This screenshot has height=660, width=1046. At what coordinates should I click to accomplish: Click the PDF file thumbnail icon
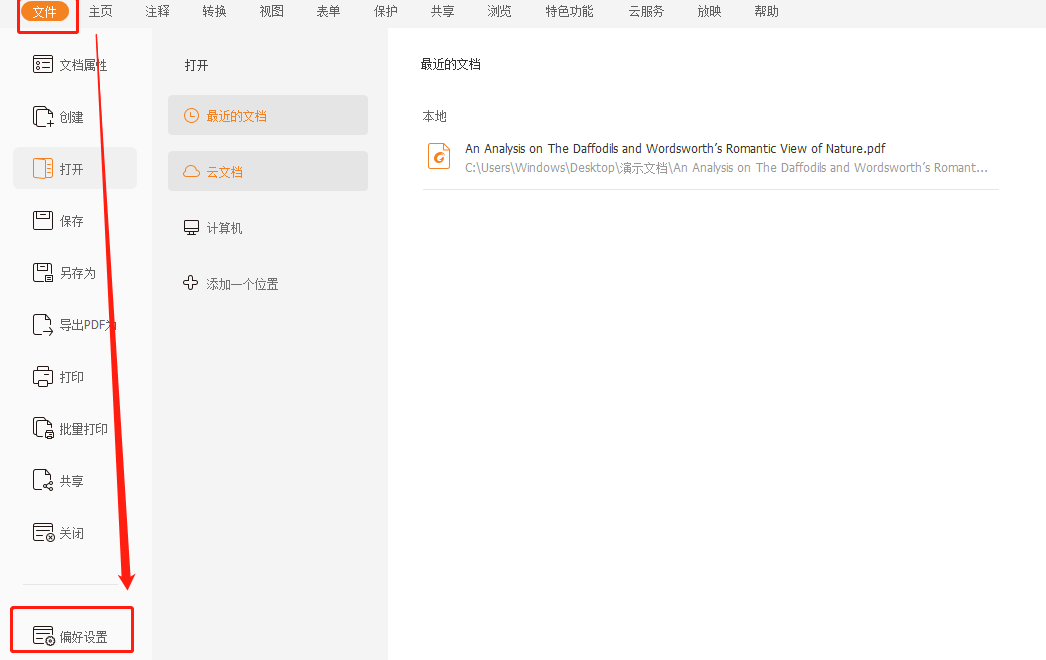click(x=439, y=158)
